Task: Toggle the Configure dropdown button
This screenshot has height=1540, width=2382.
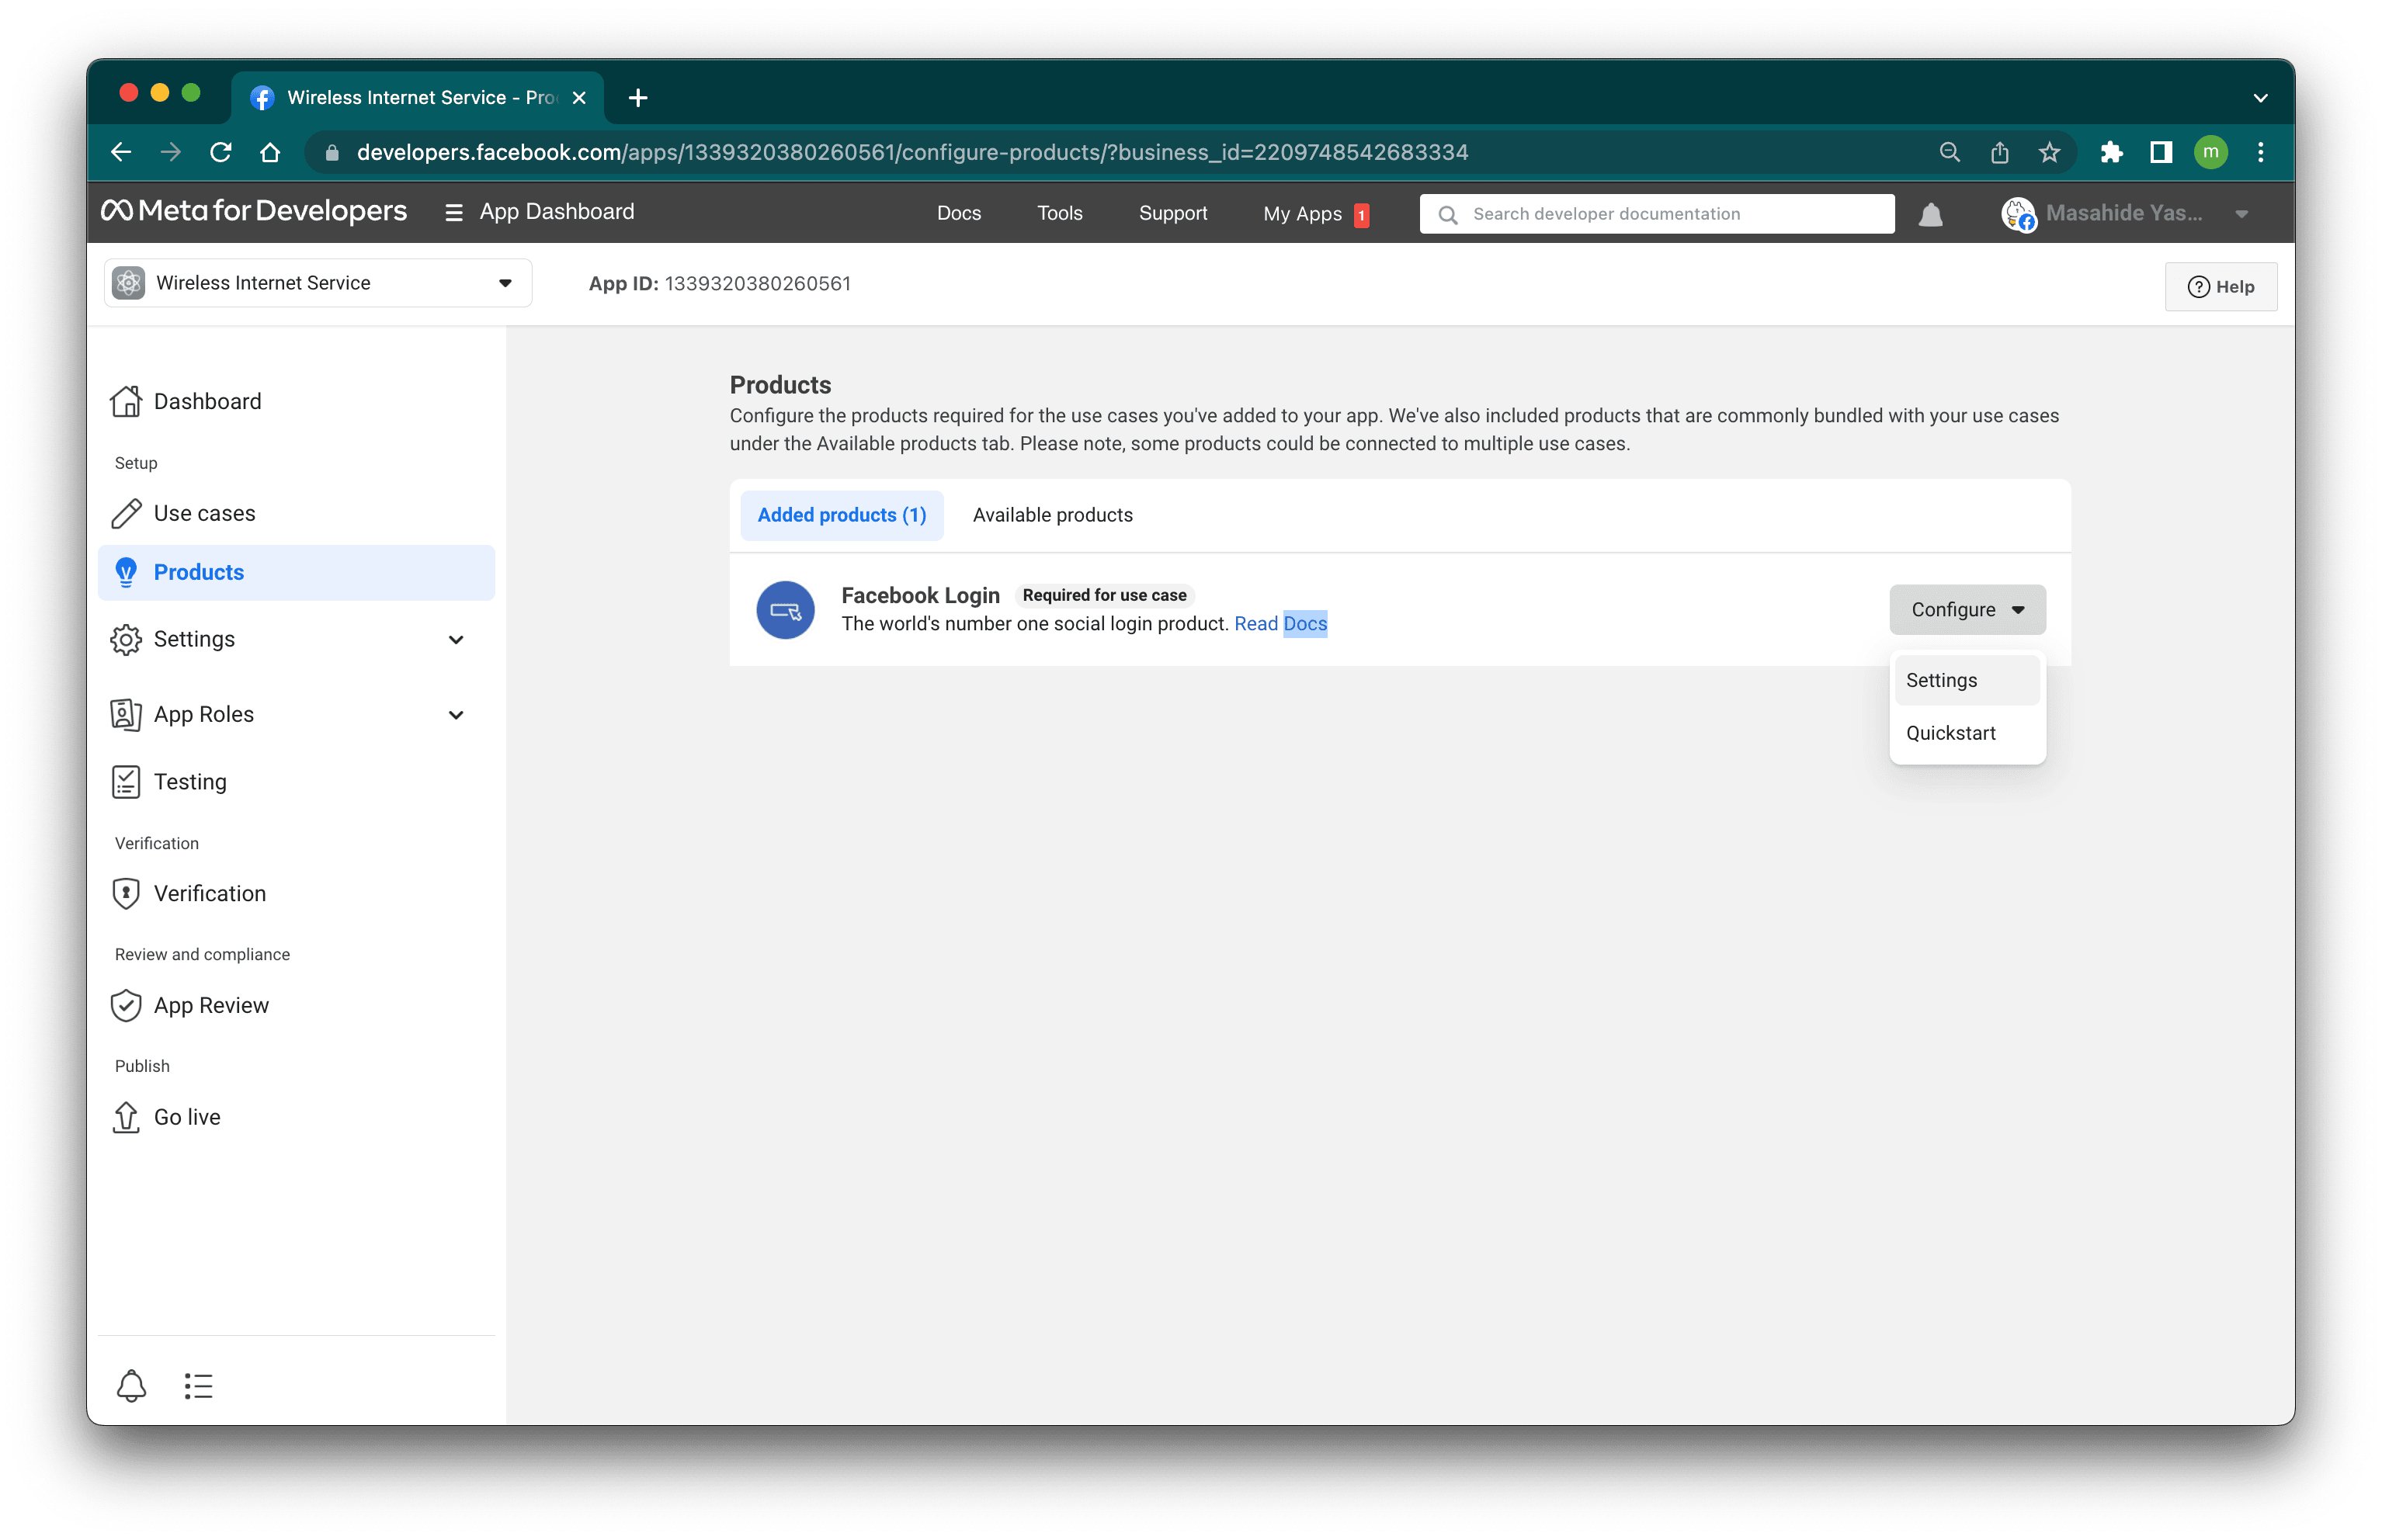Action: [x=1967, y=609]
